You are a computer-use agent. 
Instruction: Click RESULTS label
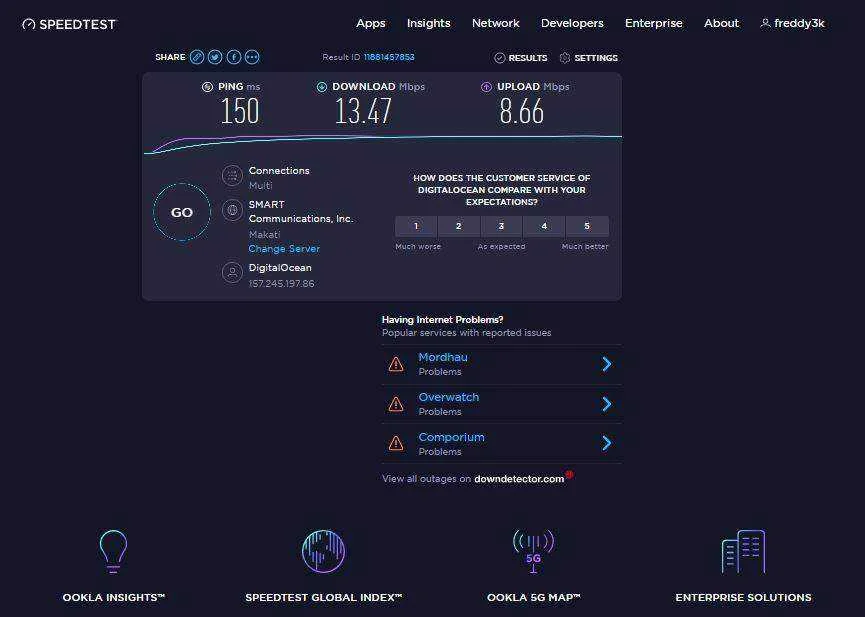coord(528,57)
